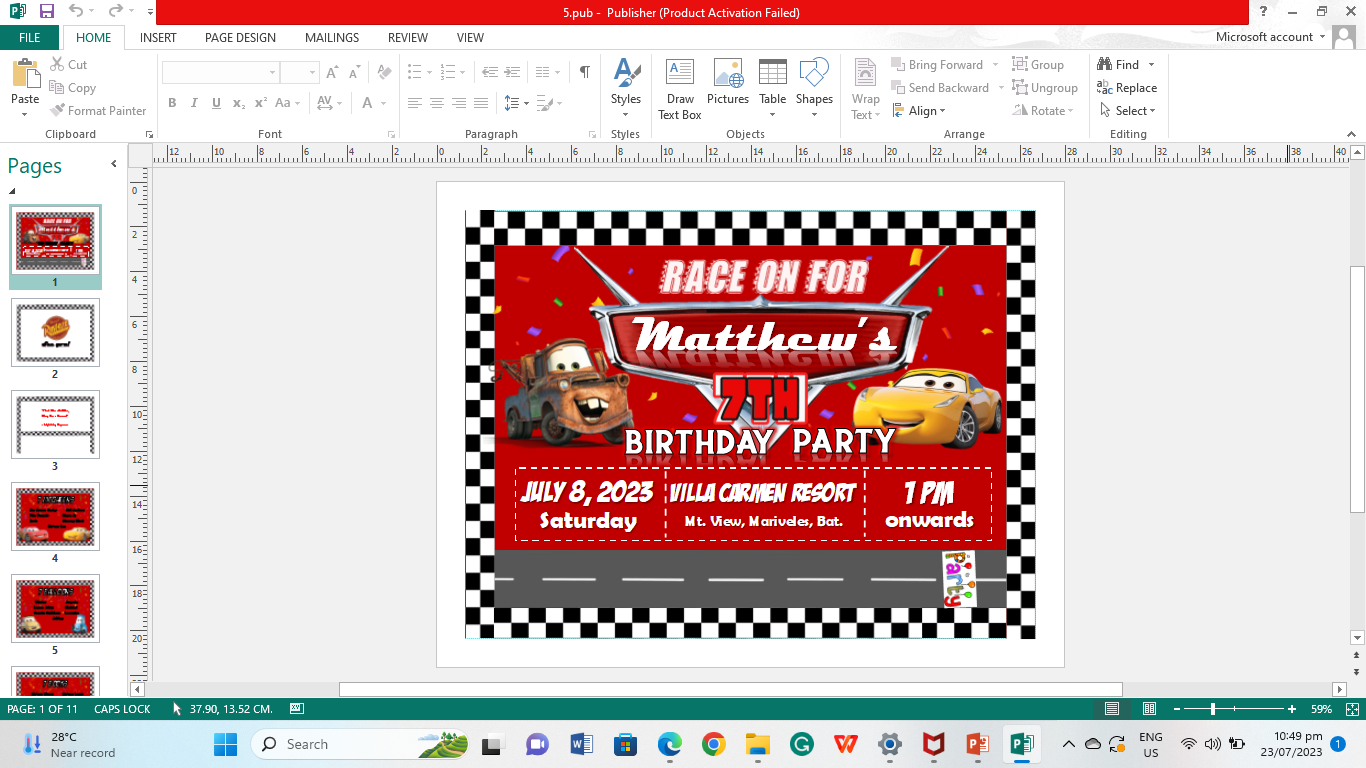Align text left in Paragraph group

tap(415, 103)
